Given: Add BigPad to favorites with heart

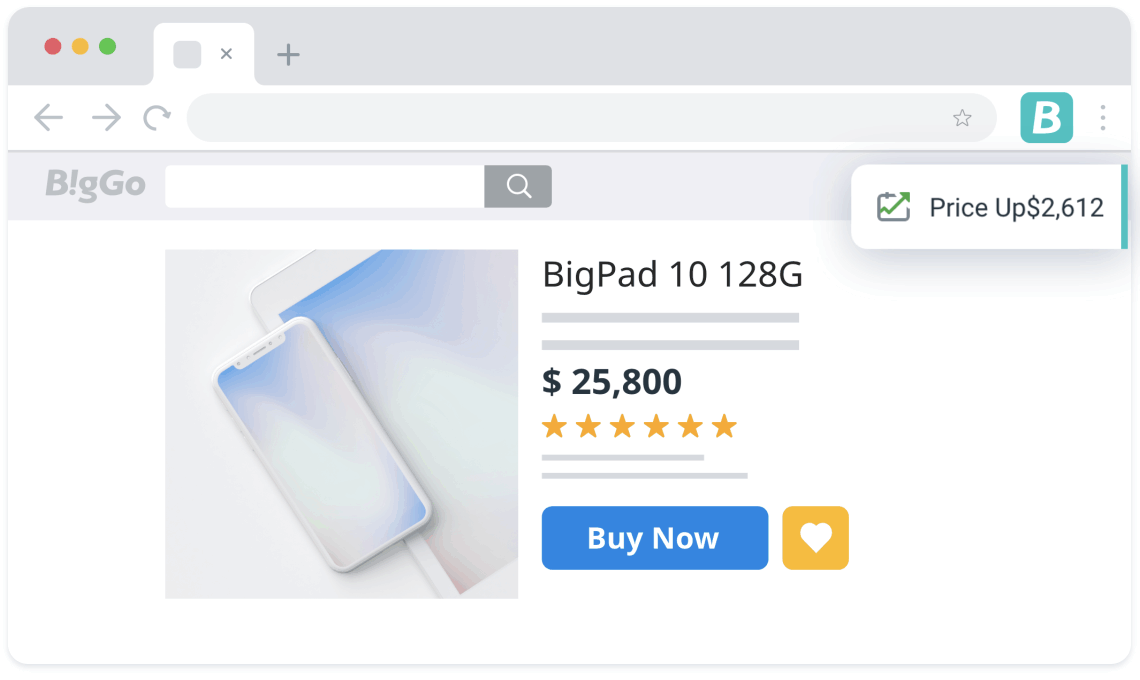Looking at the screenshot, I should point(815,537).
